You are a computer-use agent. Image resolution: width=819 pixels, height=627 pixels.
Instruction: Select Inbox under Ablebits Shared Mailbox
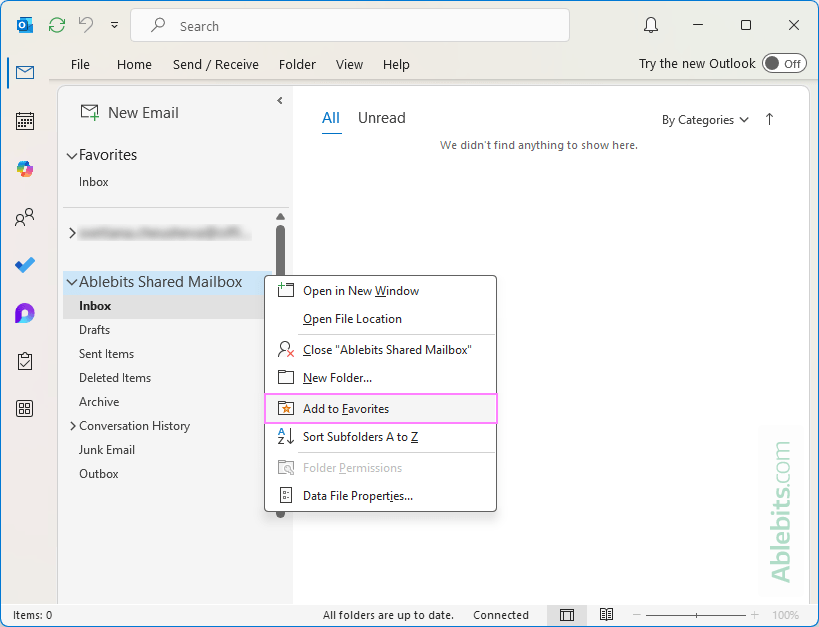click(x=163, y=306)
